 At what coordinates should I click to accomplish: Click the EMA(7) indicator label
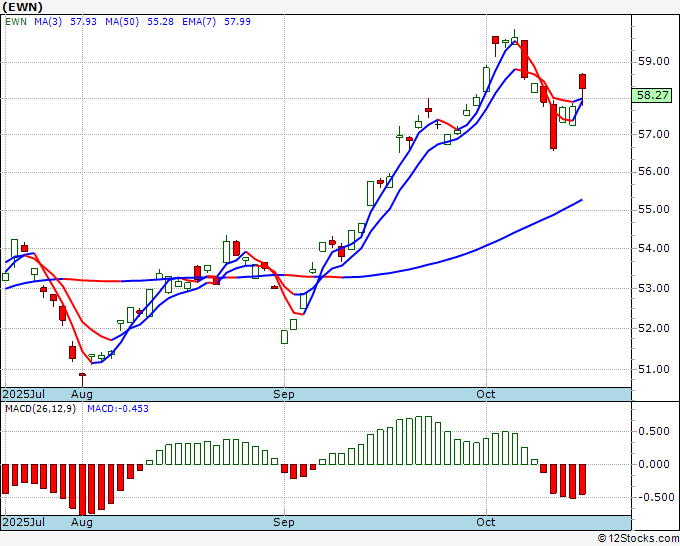tap(199, 22)
